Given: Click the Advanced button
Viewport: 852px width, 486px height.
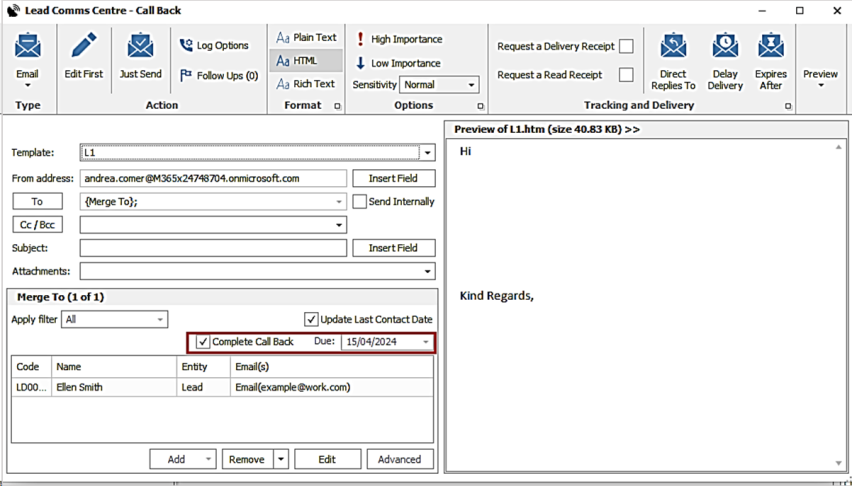Looking at the screenshot, I should pyautogui.click(x=400, y=459).
